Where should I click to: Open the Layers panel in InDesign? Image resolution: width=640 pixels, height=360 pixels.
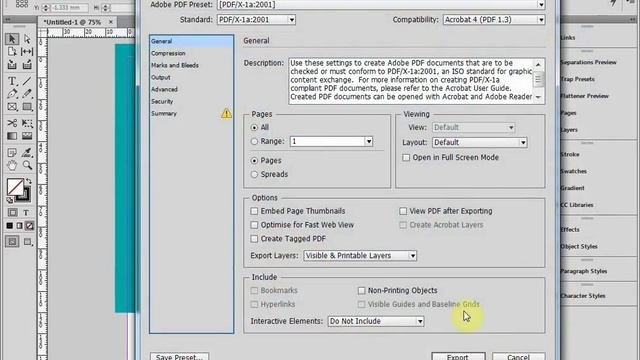pos(569,130)
